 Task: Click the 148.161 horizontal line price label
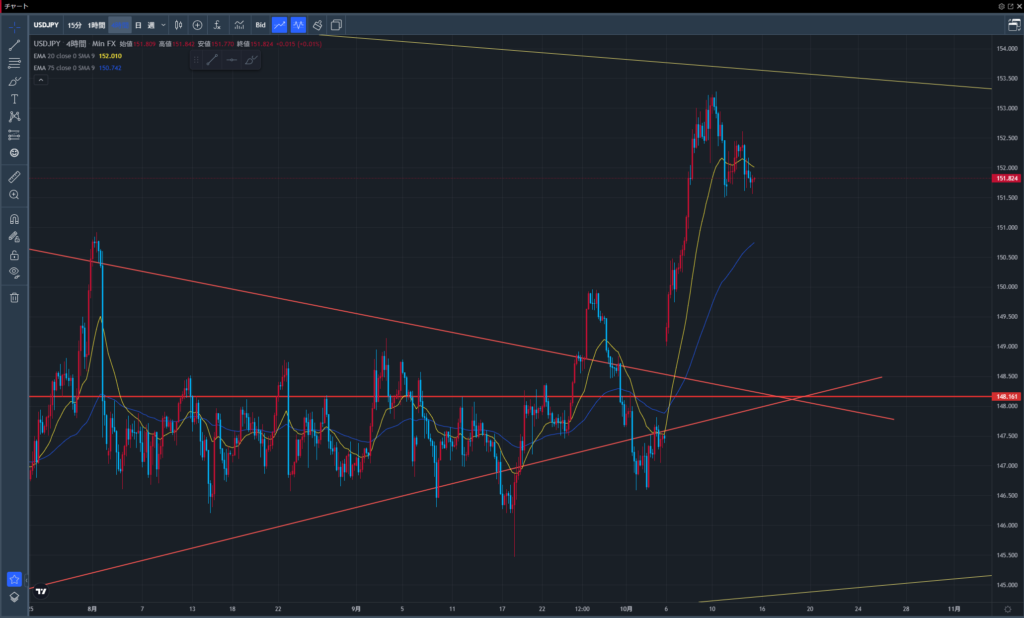click(1005, 397)
